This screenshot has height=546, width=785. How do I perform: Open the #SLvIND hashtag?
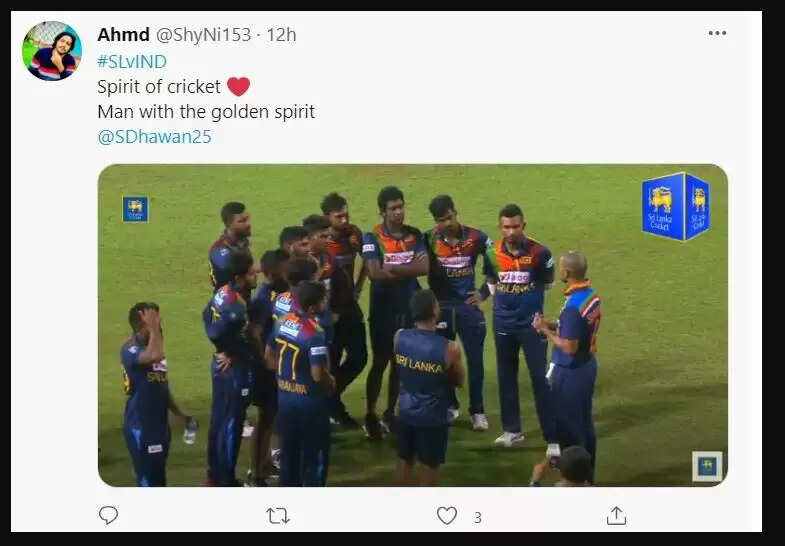pos(132,61)
